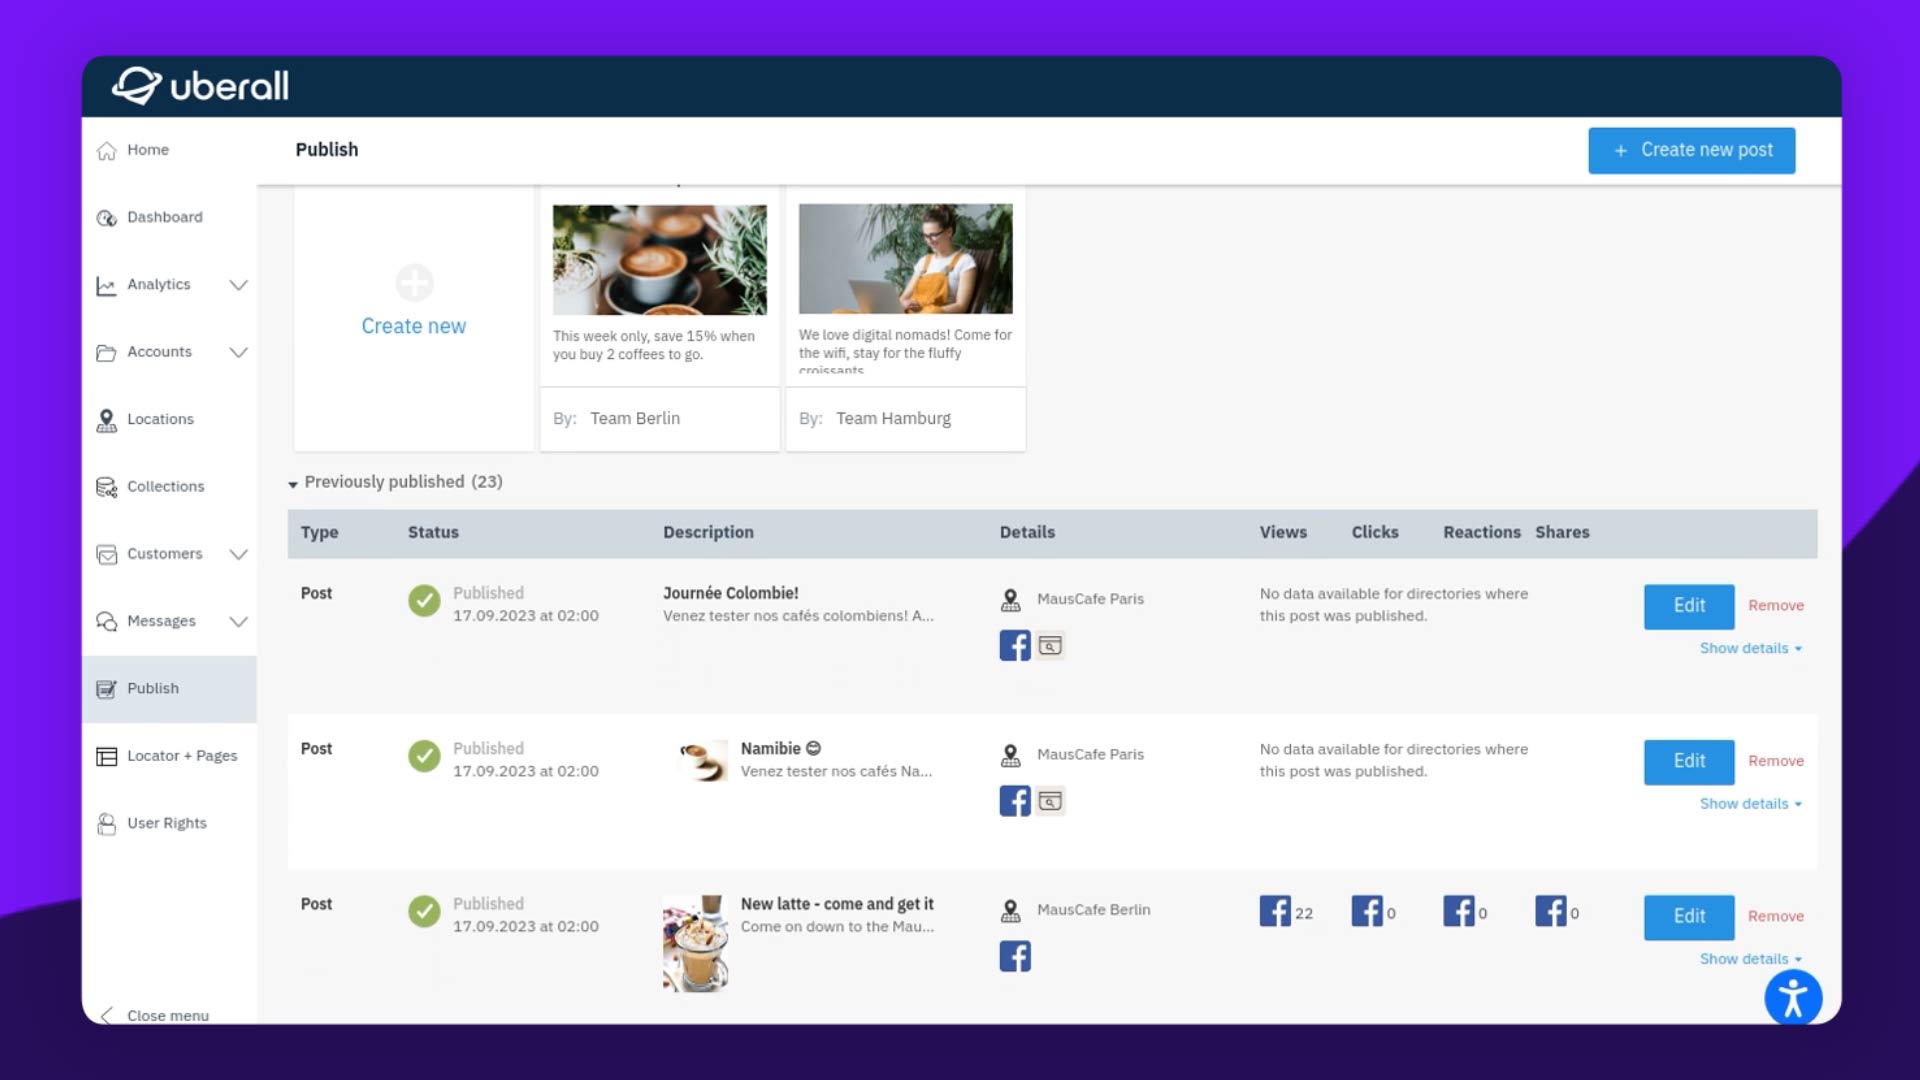Click published checkmark on New latte post
1920x1080 pixels.
point(424,911)
